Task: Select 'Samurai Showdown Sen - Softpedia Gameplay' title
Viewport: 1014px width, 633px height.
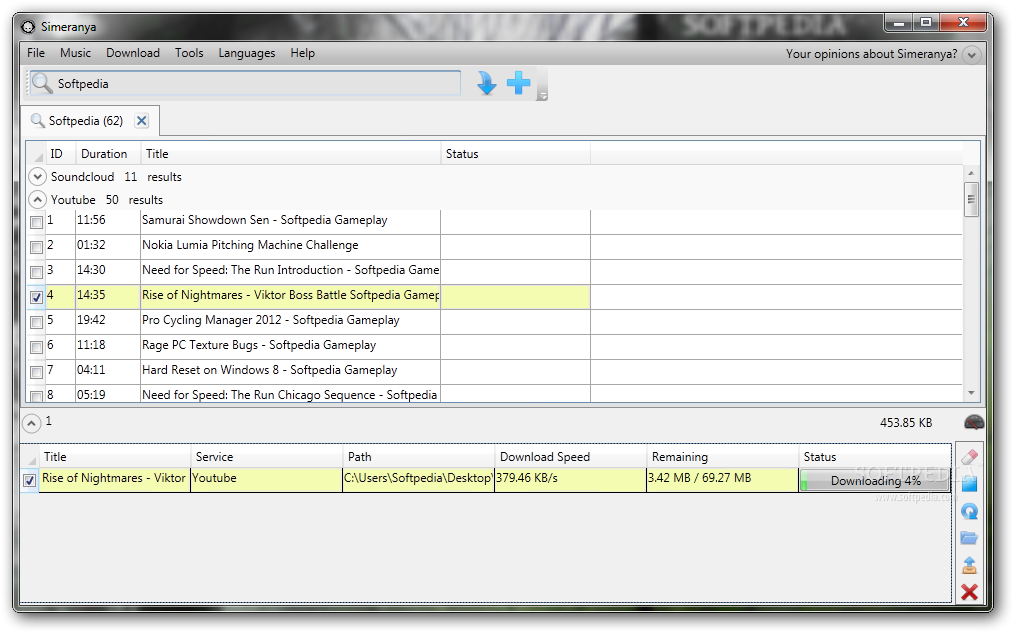Action: pos(264,220)
